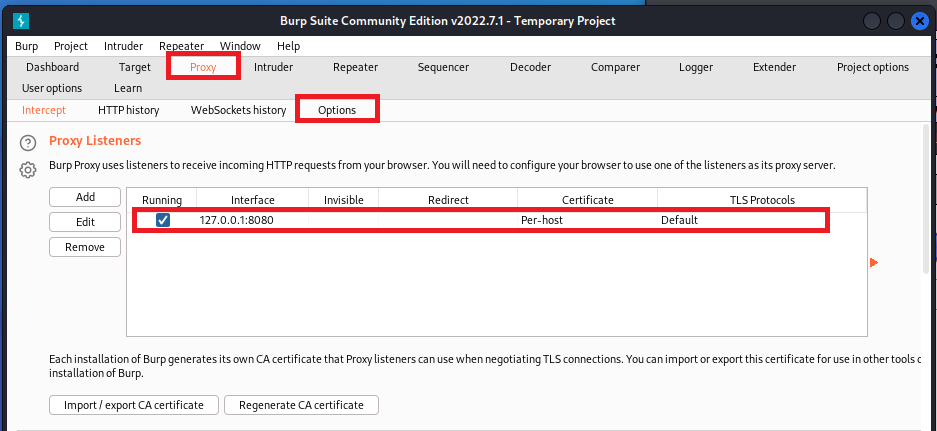The image size is (937, 431).
Task: Switch to the Logger tab
Action: click(696, 67)
